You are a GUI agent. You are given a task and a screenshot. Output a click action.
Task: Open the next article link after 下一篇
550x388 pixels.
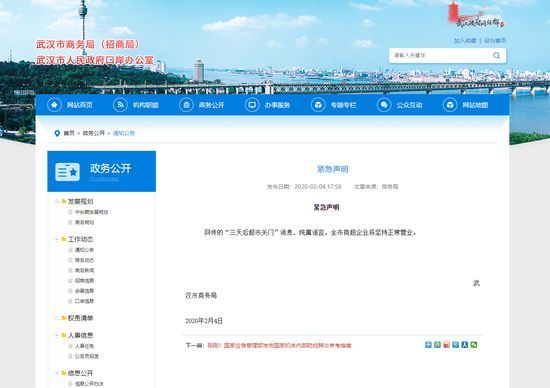point(279,346)
